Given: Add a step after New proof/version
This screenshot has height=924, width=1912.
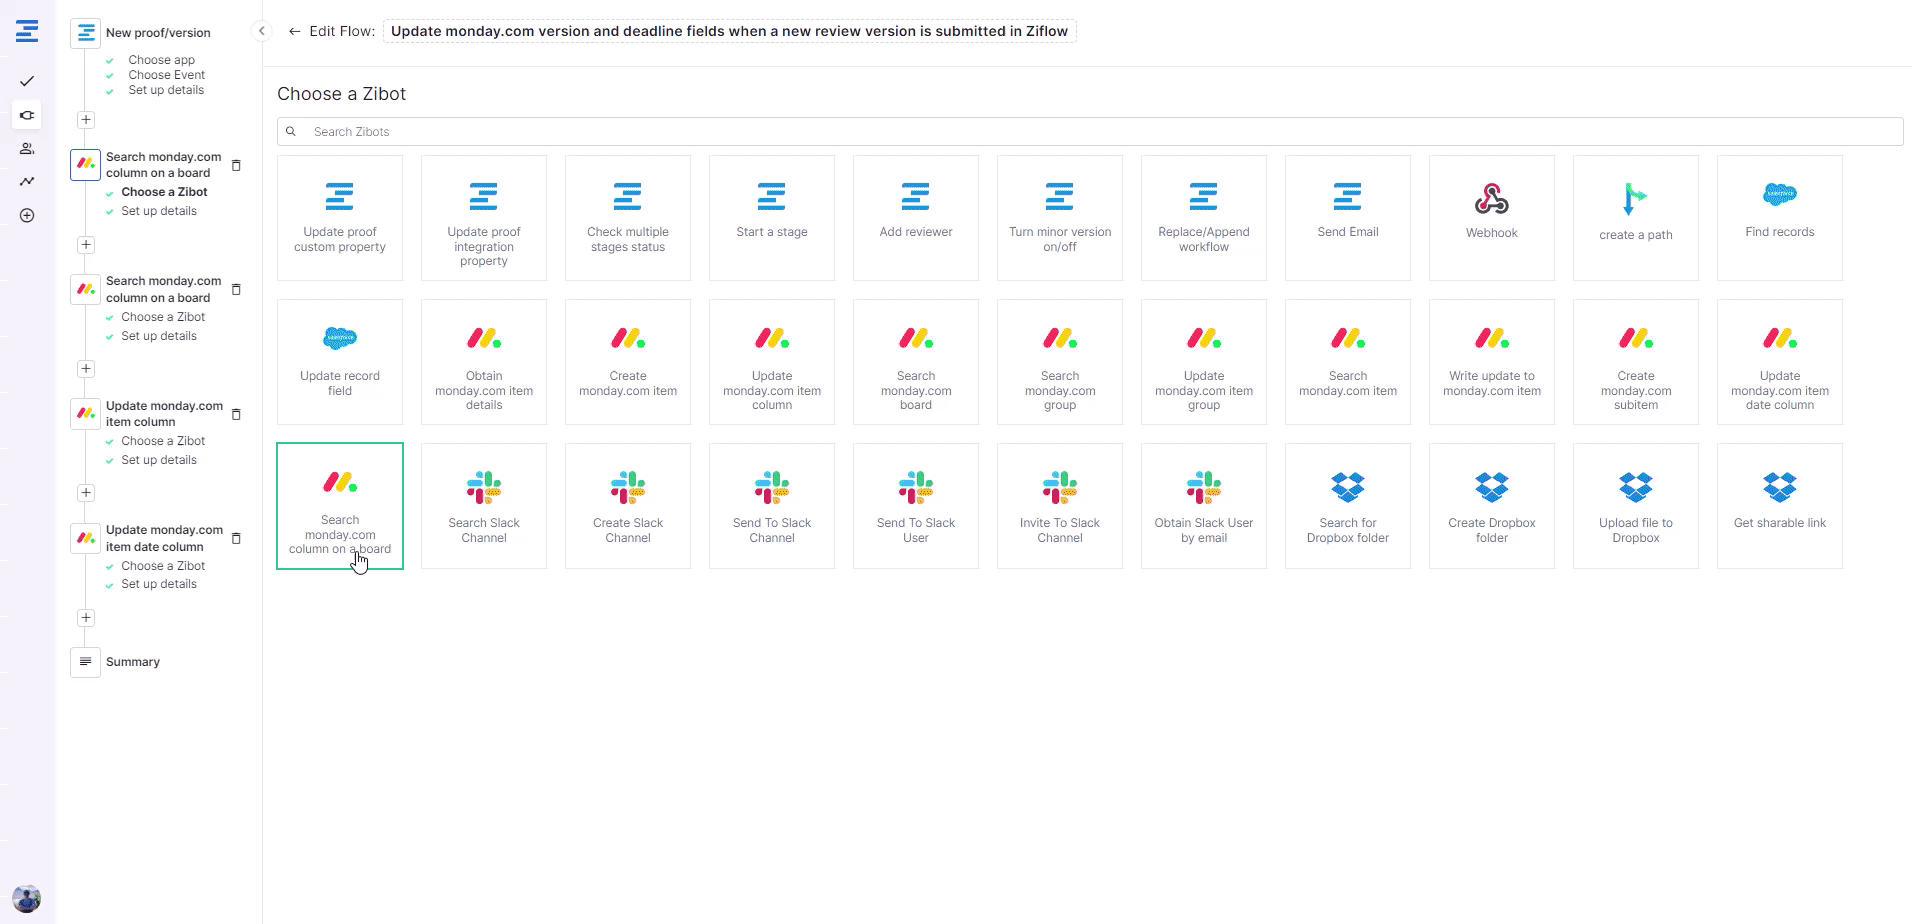Looking at the screenshot, I should point(86,120).
